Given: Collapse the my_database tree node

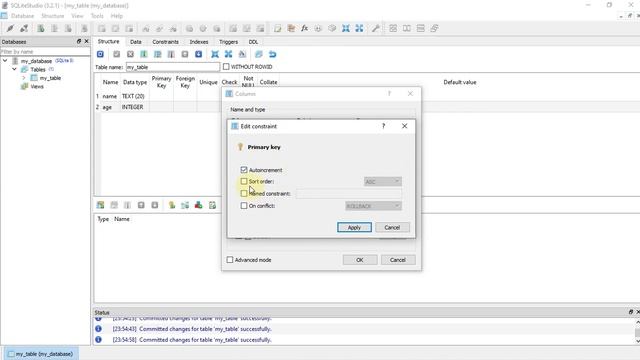Looking at the screenshot, I should [5, 61].
